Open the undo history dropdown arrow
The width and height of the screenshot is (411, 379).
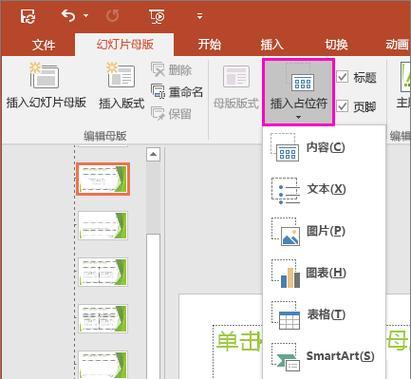point(86,16)
